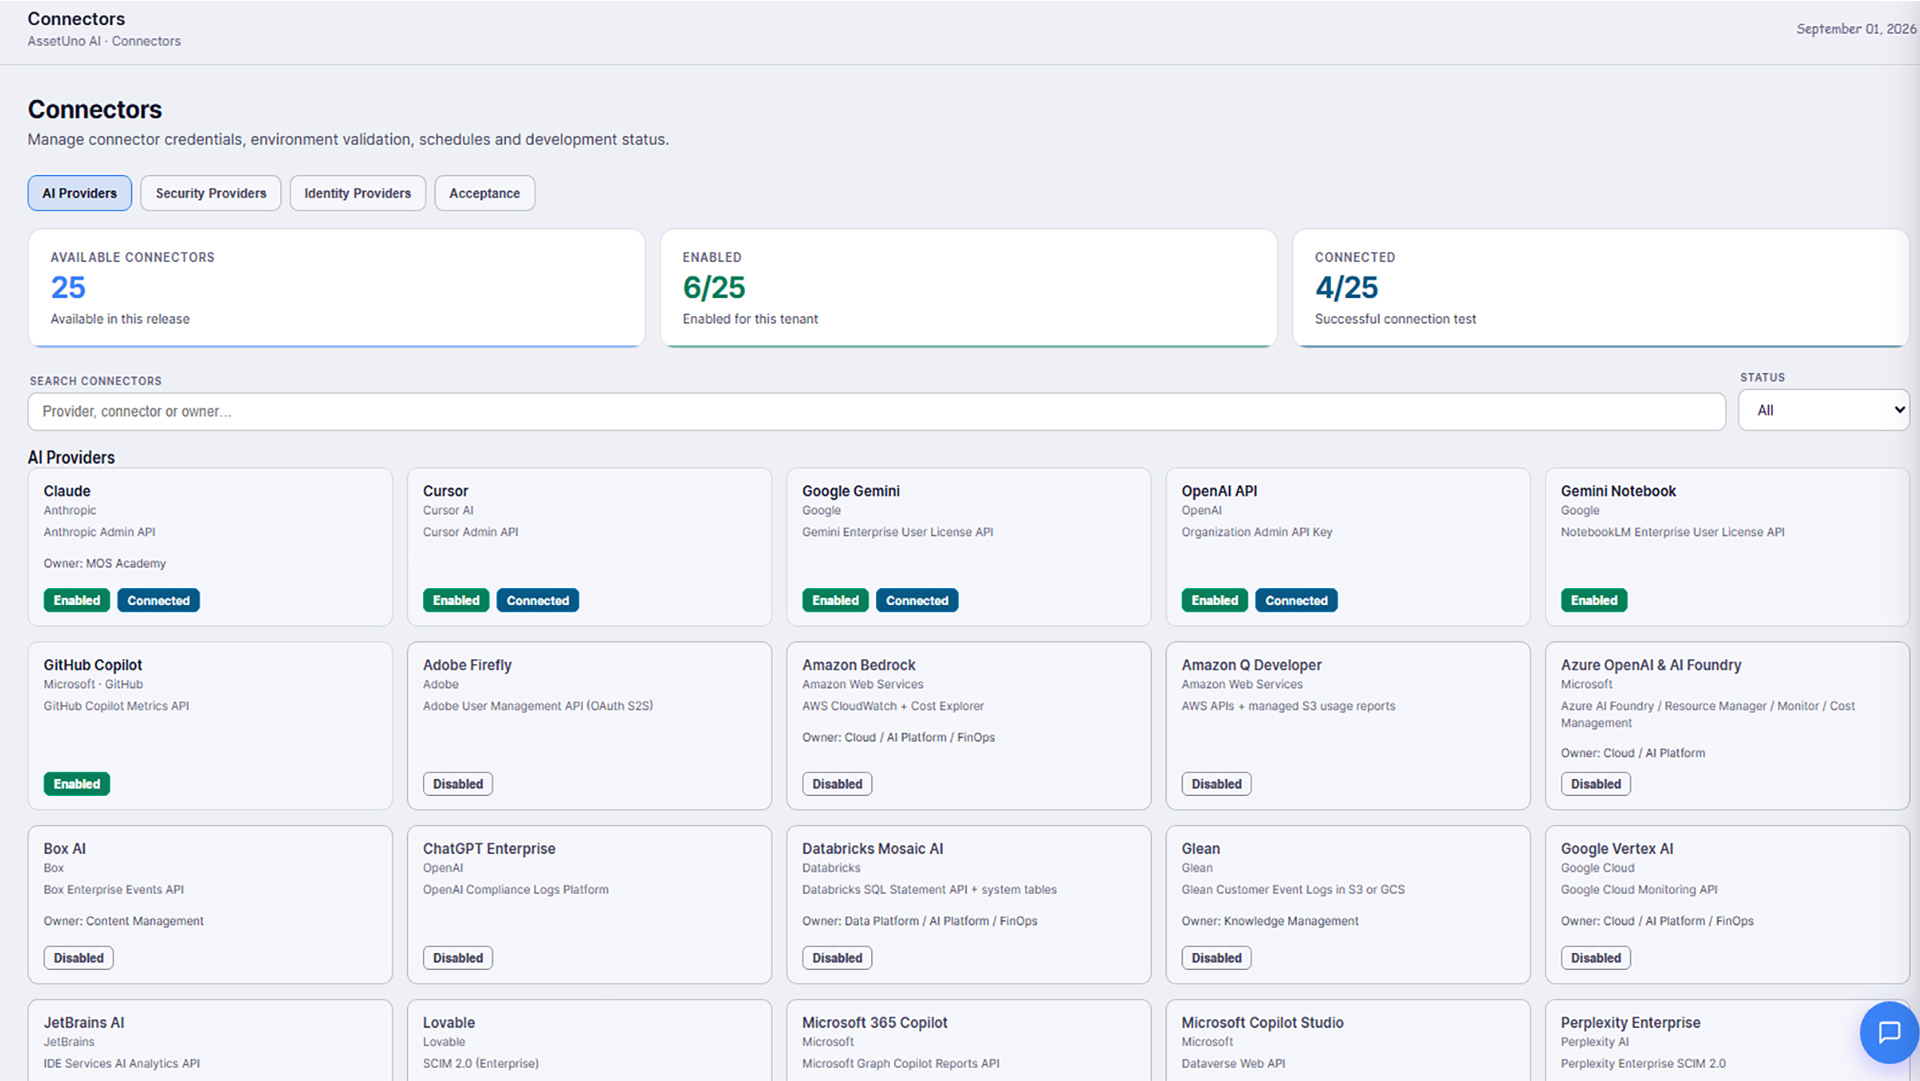Click the Disabled badge on Azure OpenAI card
Screen dimensions: 1920x1081
(x=1596, y=784)
